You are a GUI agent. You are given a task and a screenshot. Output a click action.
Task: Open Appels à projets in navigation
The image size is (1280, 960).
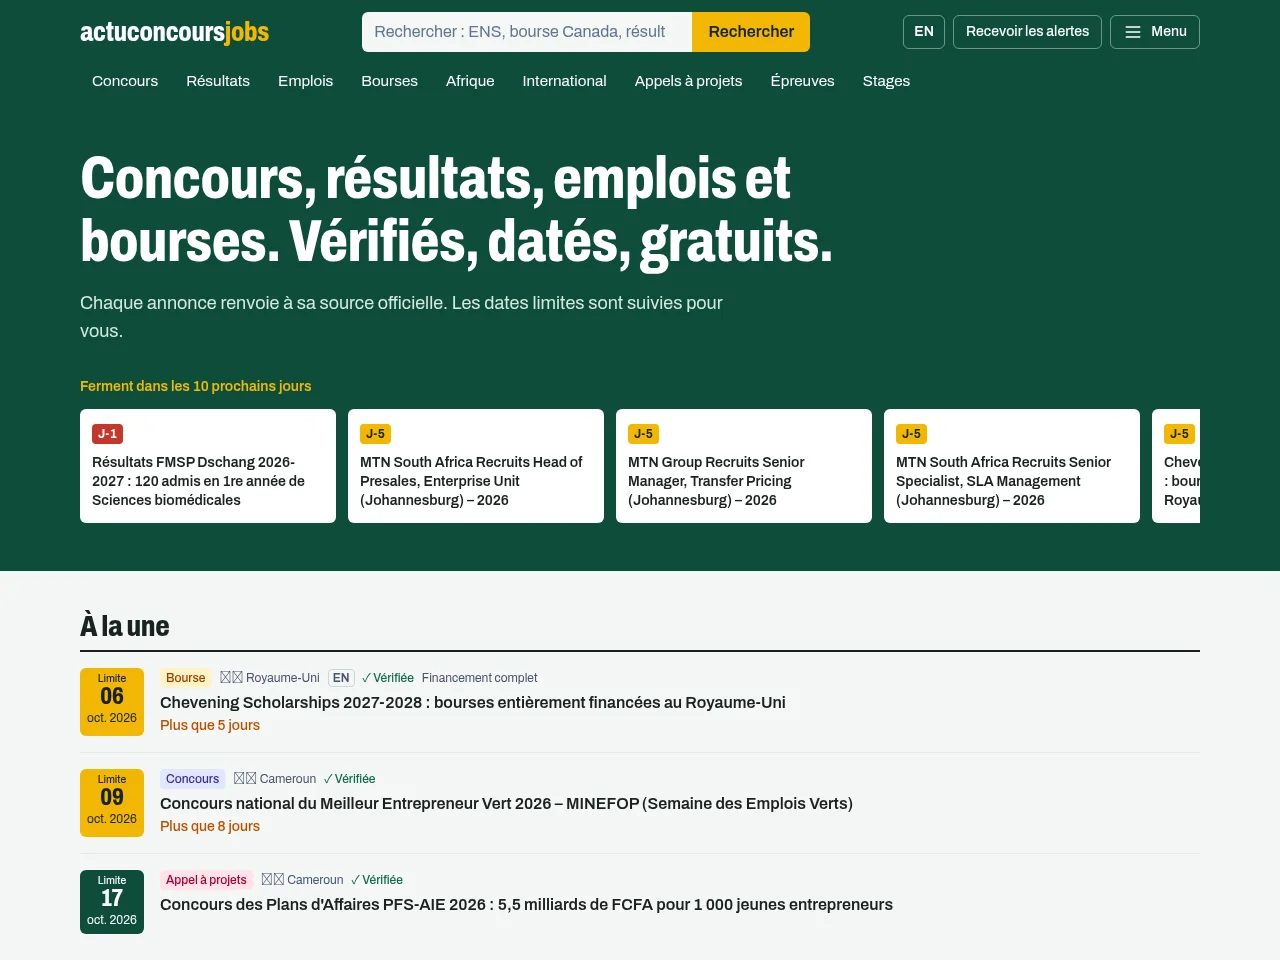pyautogui.click(x=688, y=81)
